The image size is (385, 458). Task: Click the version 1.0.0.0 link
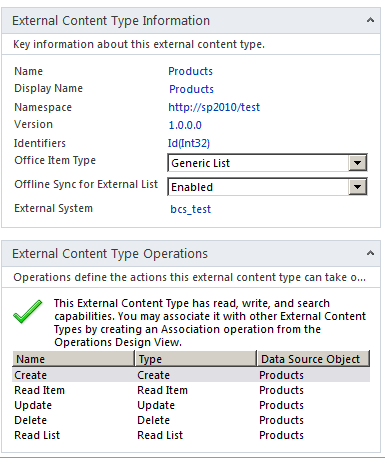[185, 125]
